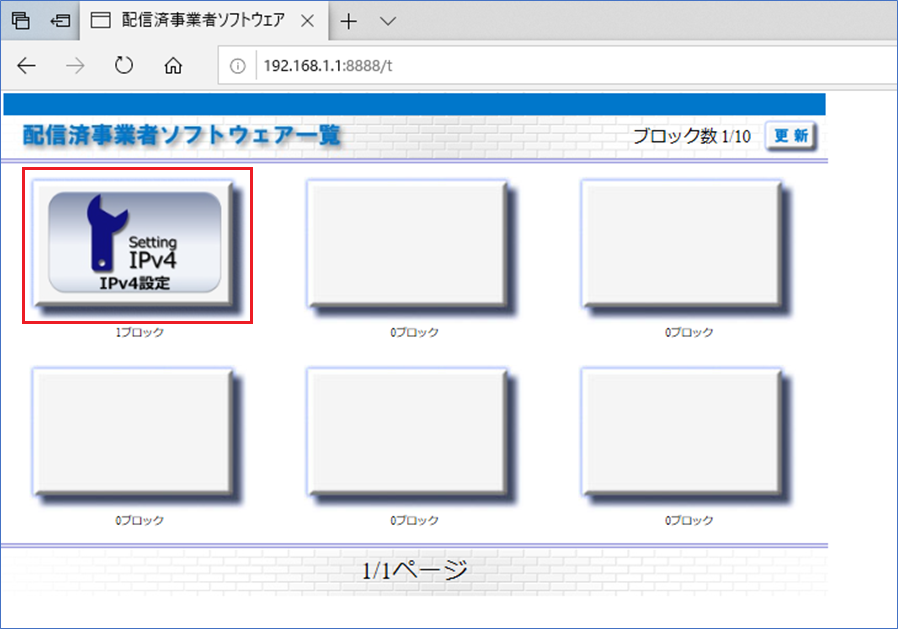Select the empty tile in top-row middle

click(x=406, y=241)
